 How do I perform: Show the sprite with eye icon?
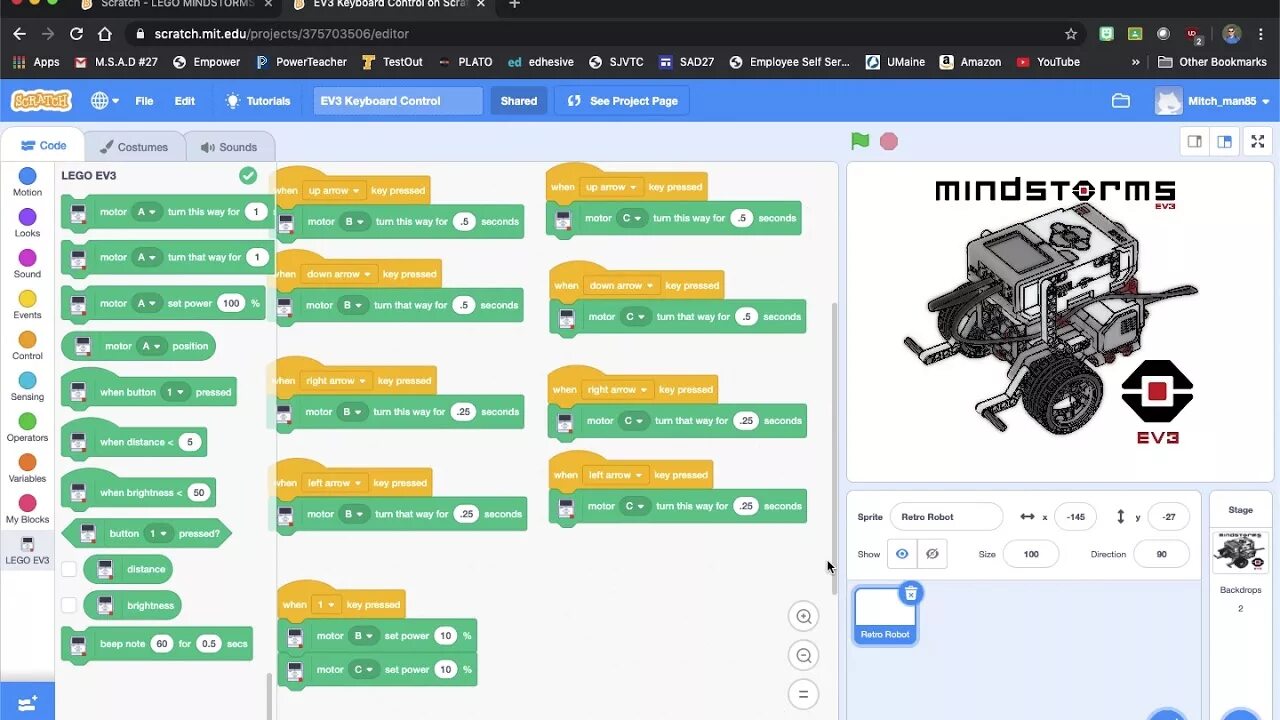tap(902, 554)
